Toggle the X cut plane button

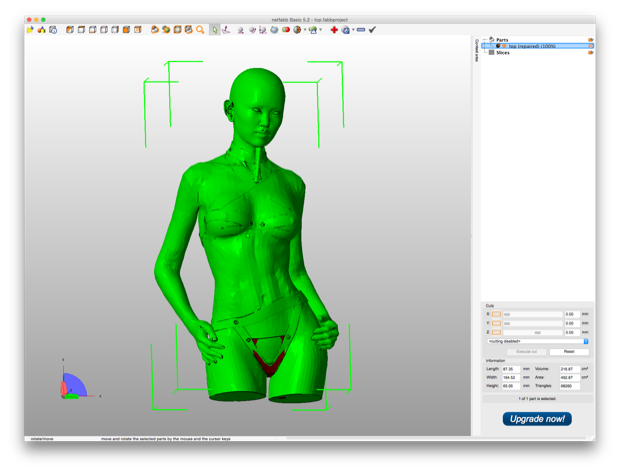(496, 314)
